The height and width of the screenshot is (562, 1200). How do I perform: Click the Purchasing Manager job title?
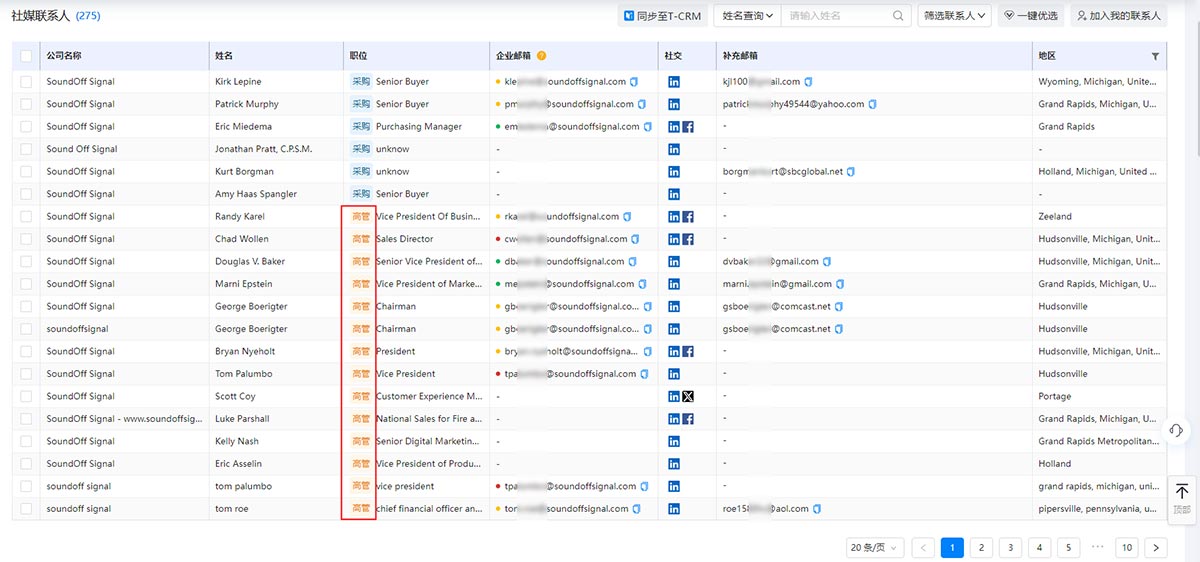(419, 127)
